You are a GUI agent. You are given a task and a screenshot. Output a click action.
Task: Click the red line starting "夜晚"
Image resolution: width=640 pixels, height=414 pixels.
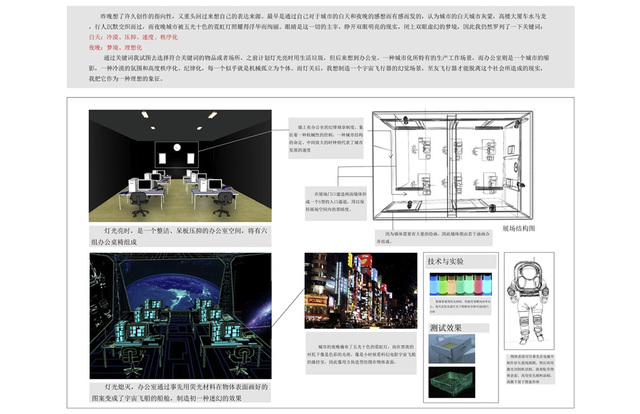click(x=116, y=47)
